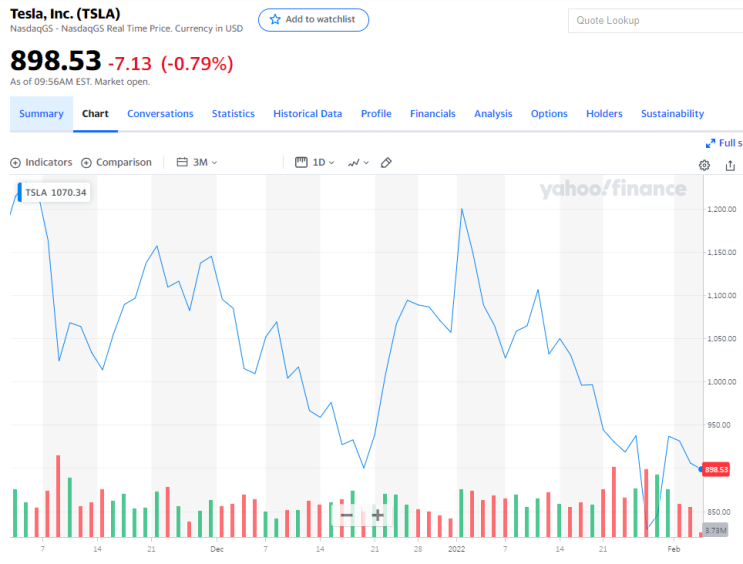This screenshot has width=743, height=564.
Task: Click the share chart icon
Action: tap(730, 165)
